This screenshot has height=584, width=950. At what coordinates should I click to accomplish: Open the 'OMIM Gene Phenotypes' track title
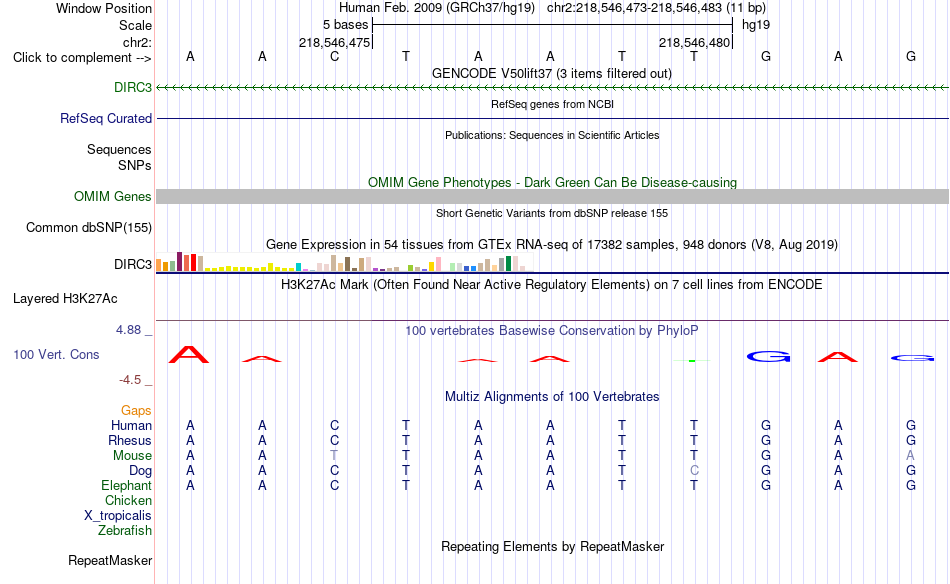(552, 182)
